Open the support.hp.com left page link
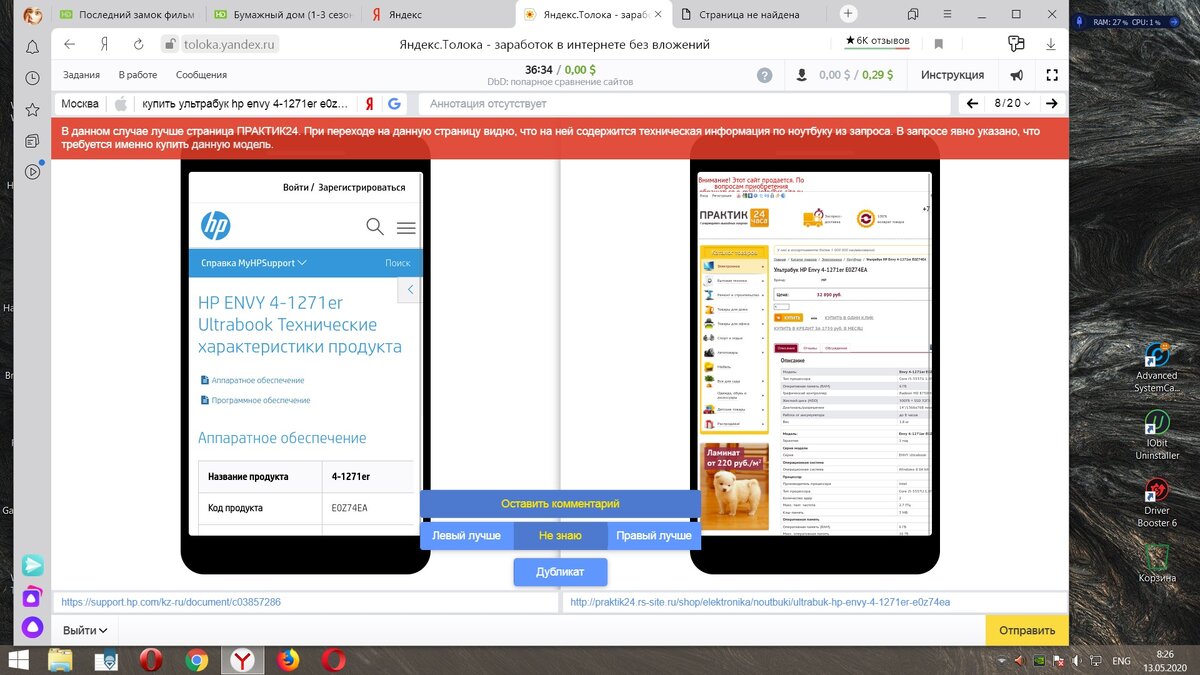 [x=171, y=603]
